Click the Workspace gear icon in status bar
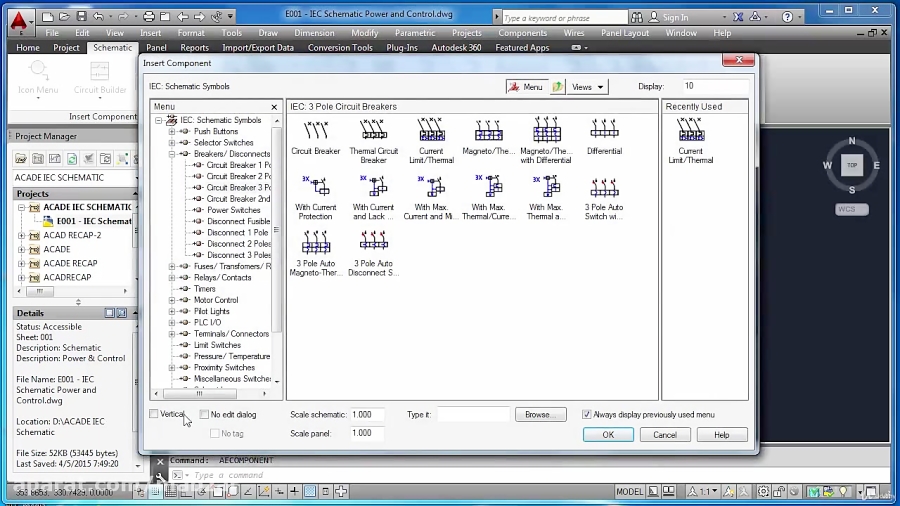 (763, 492)
